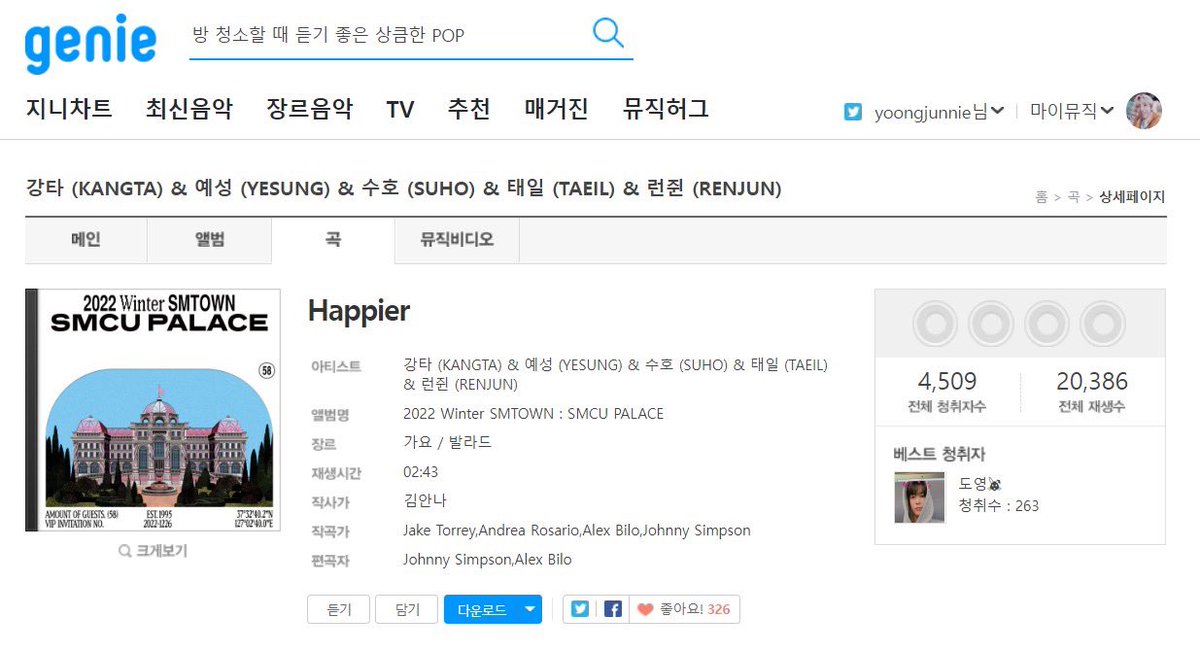
Task: Select the 곡 tab
Action: [333, 240]
